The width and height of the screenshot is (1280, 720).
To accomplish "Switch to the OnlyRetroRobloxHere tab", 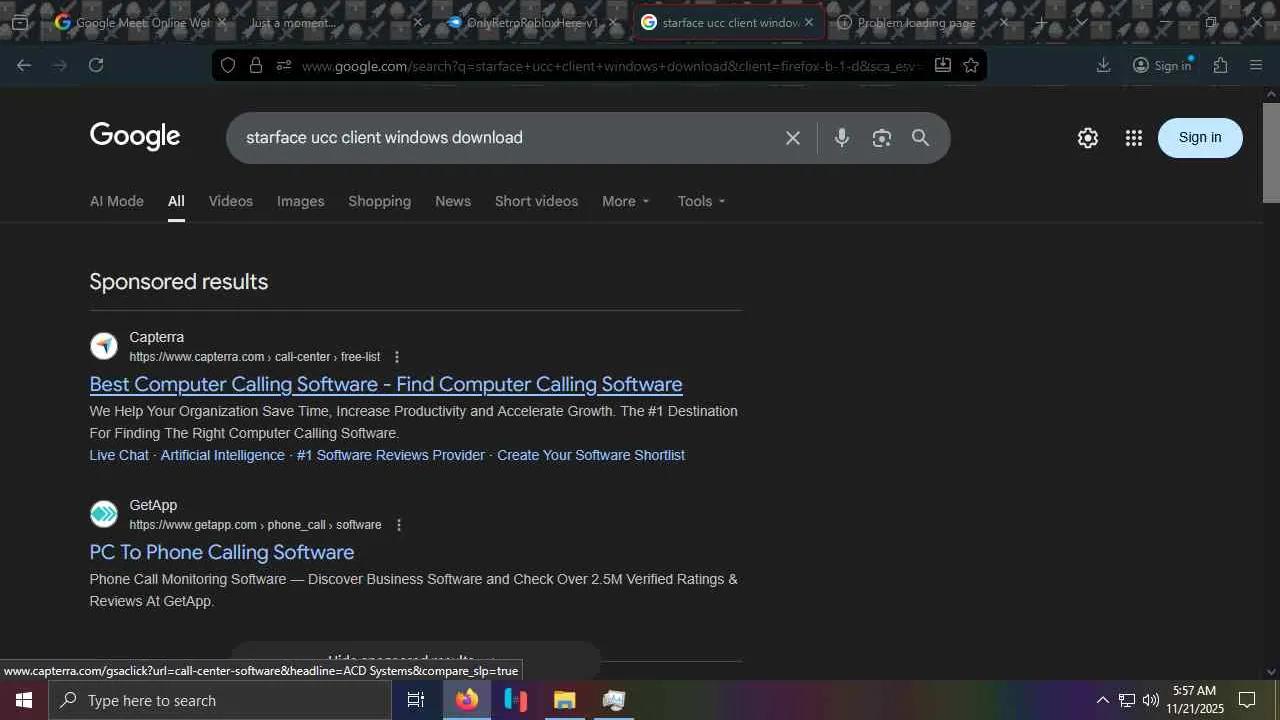I will (531, 22).
